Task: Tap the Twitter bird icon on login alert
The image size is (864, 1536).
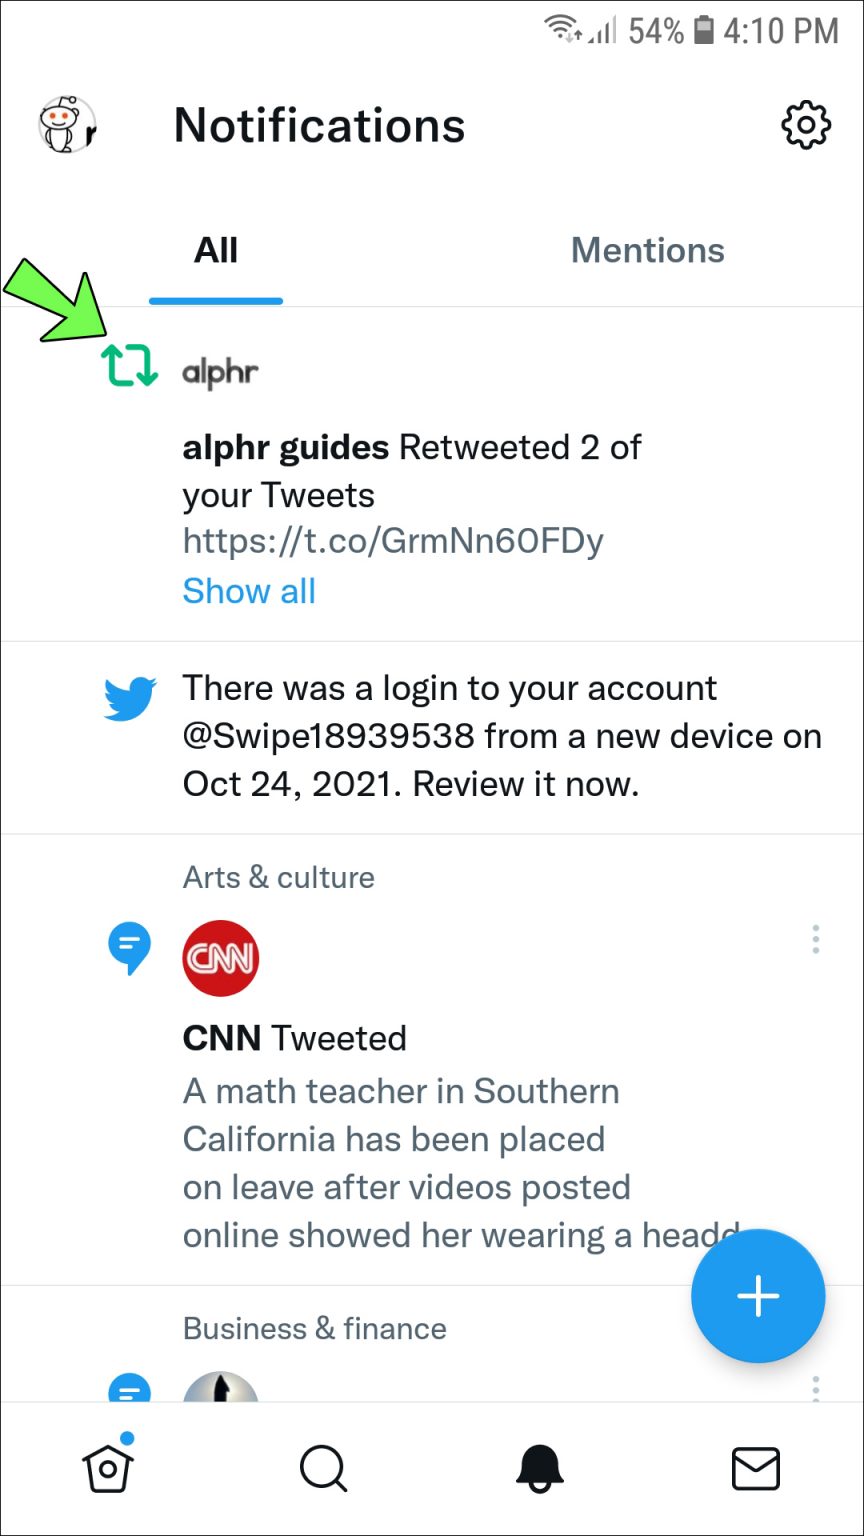Action: (x=130, y=700)
